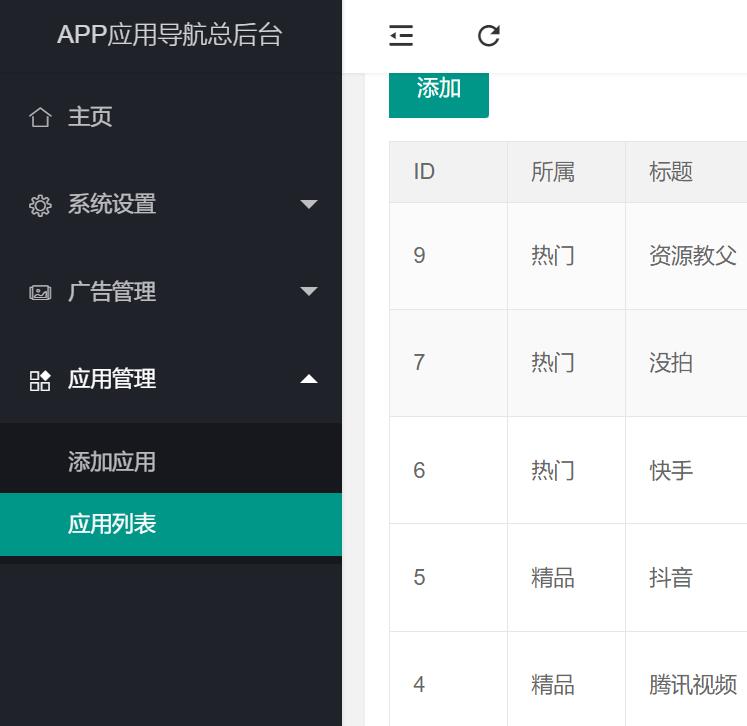Click the sidebar collapse icon in header
Screen dimensions: 747x726
(x=401, y=36)
